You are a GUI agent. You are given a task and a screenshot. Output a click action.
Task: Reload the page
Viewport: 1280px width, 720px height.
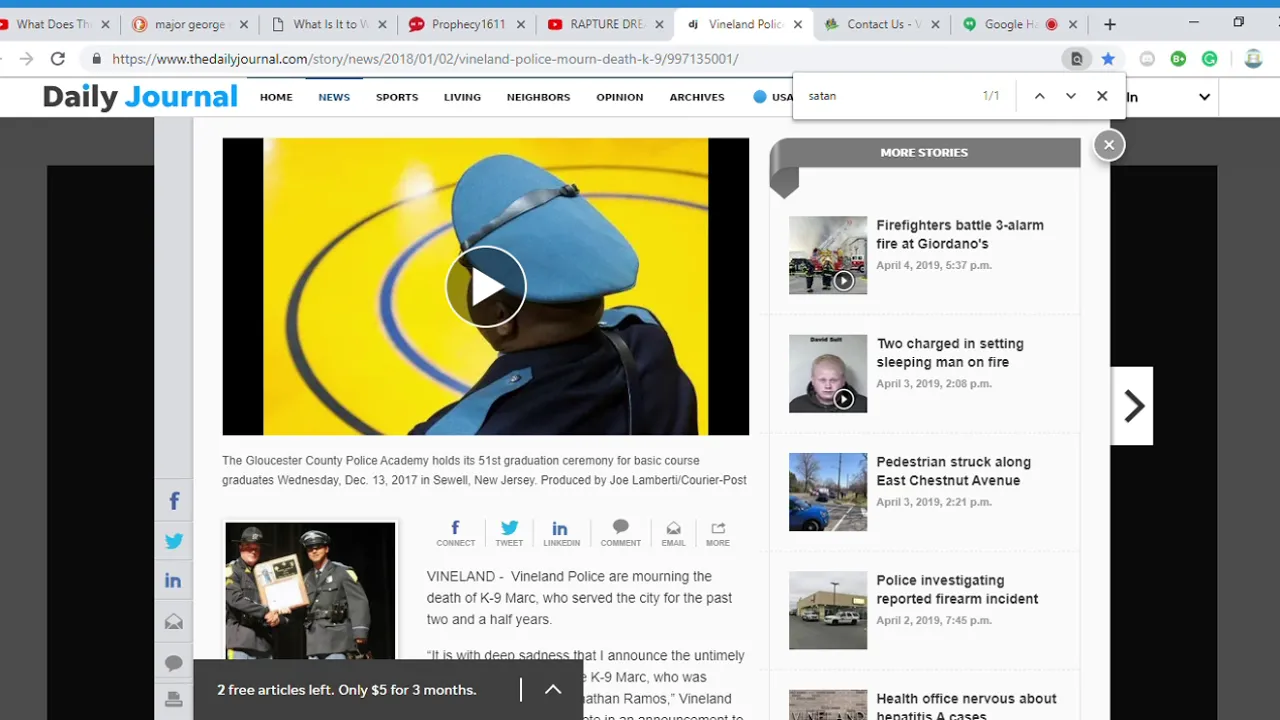[58, 59]
